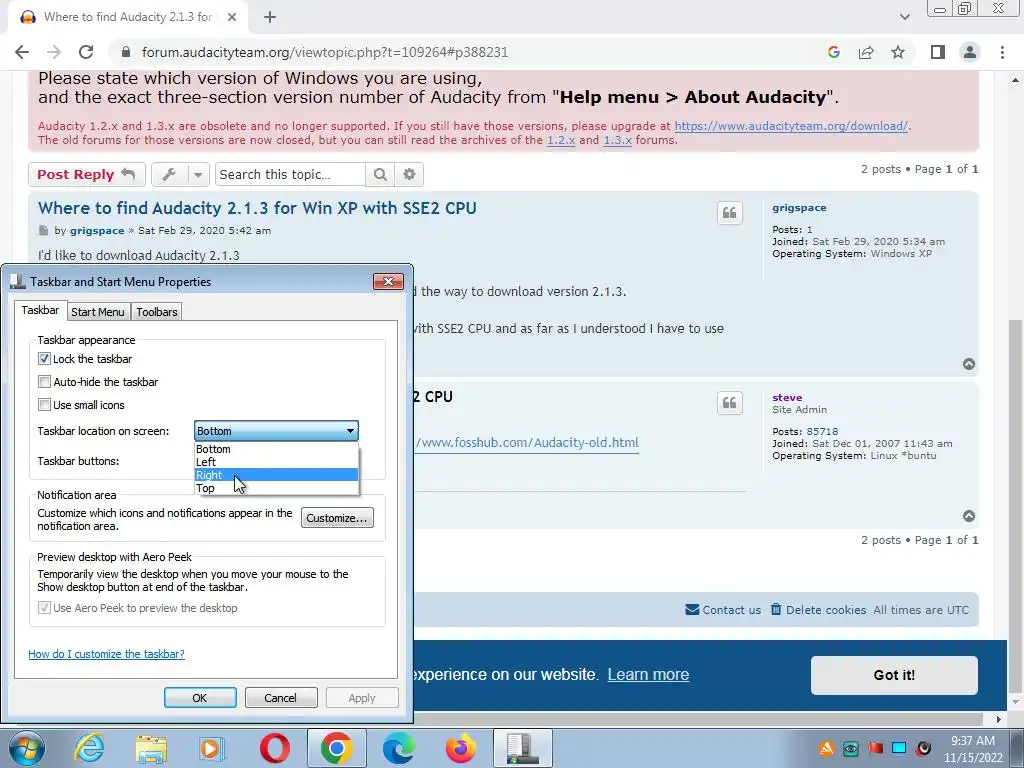Open the Windows Start orb

27,748
